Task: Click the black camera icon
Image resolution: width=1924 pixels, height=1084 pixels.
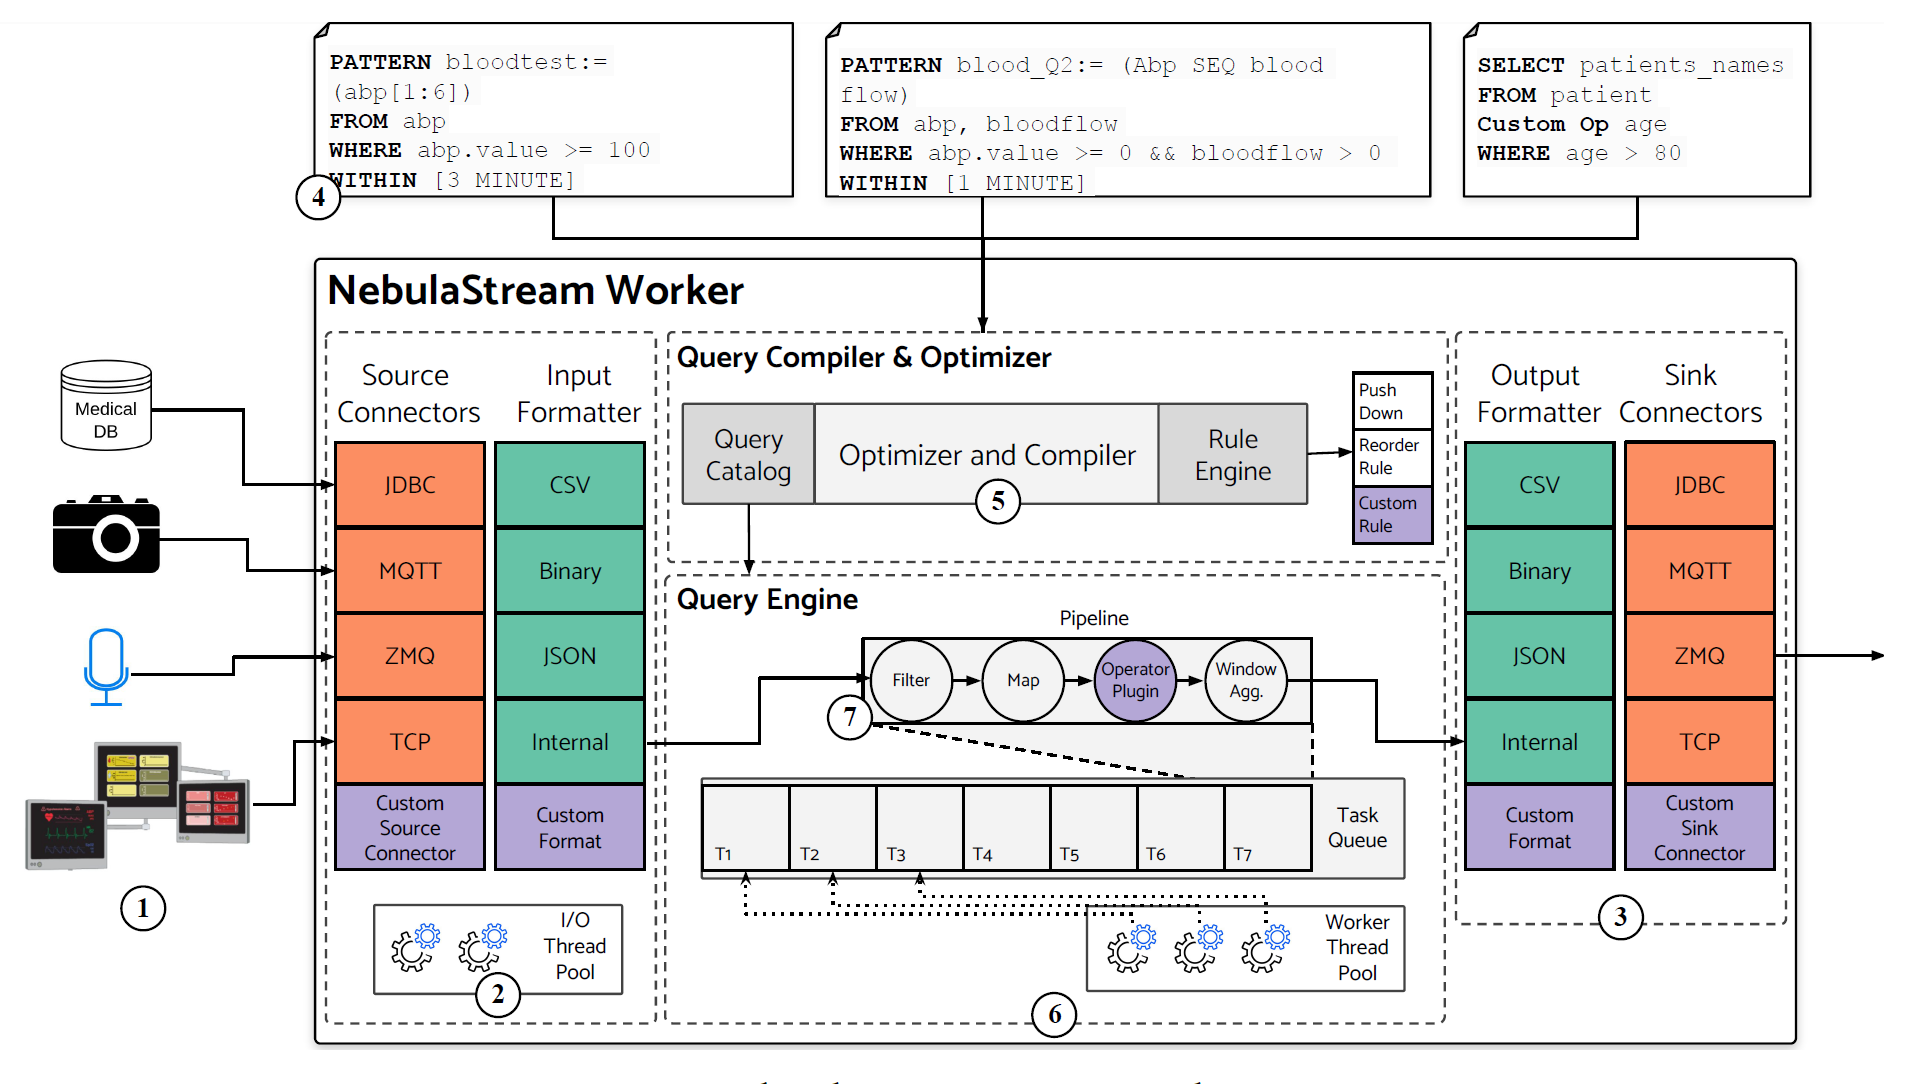Action: 106,535
